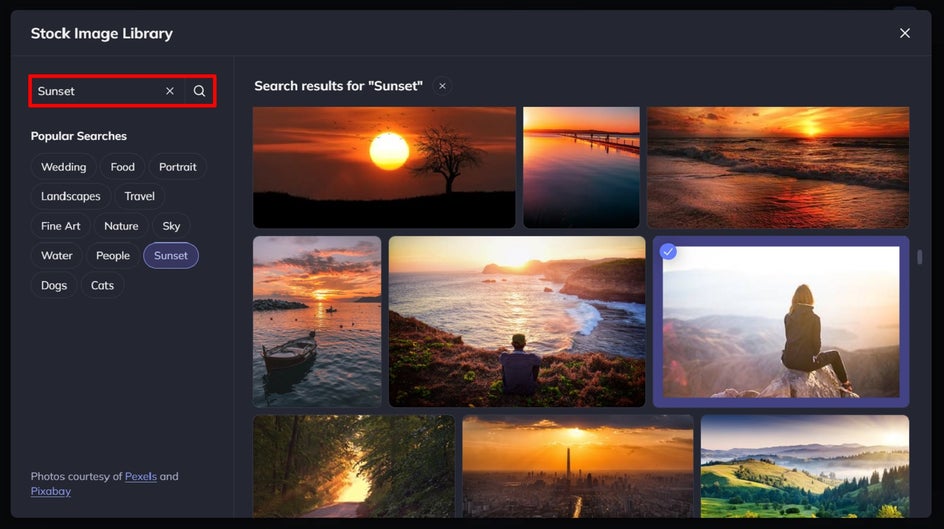
Task: Select the Wedding popular search tag
Action: [x=63, y=167]
